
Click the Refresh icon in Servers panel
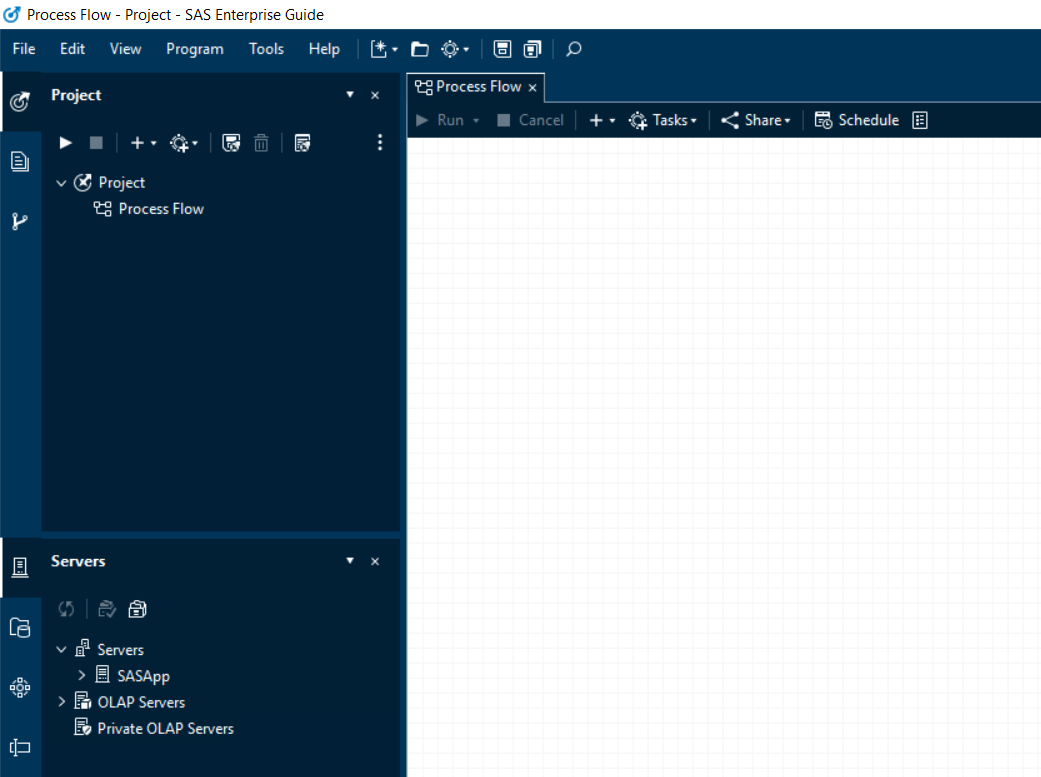66,608
